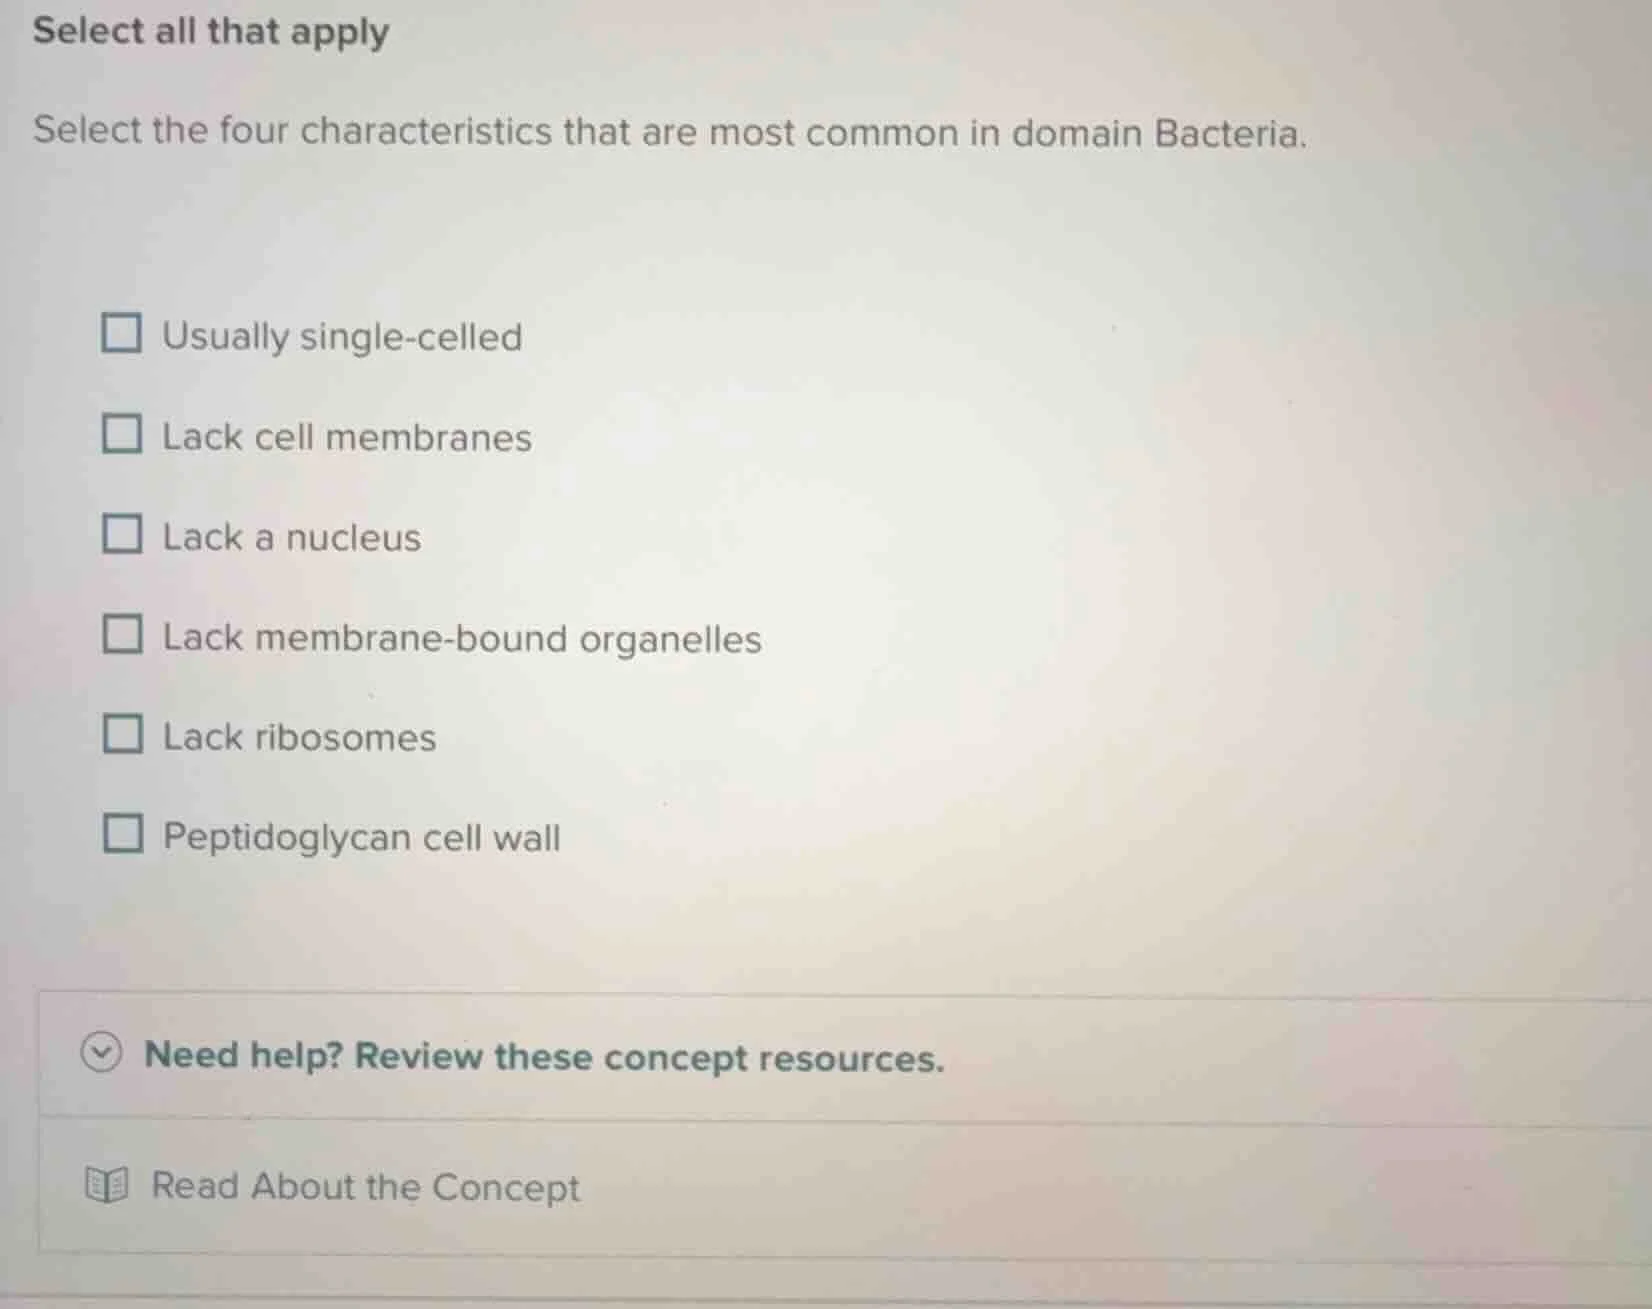Click the "Lack membrane-bound organelles" label text
Screen dimensions: 1652x1309
(461, 639)
